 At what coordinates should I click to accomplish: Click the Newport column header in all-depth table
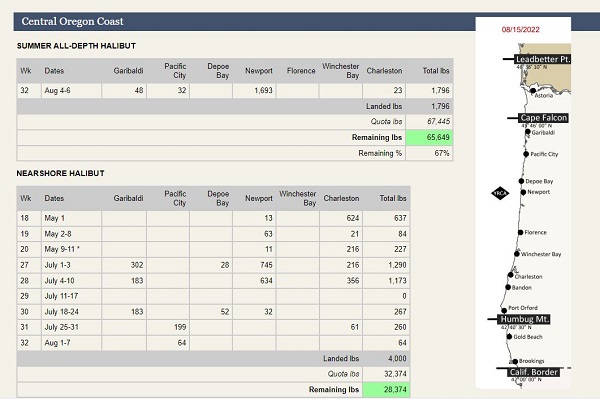[259, 71]
